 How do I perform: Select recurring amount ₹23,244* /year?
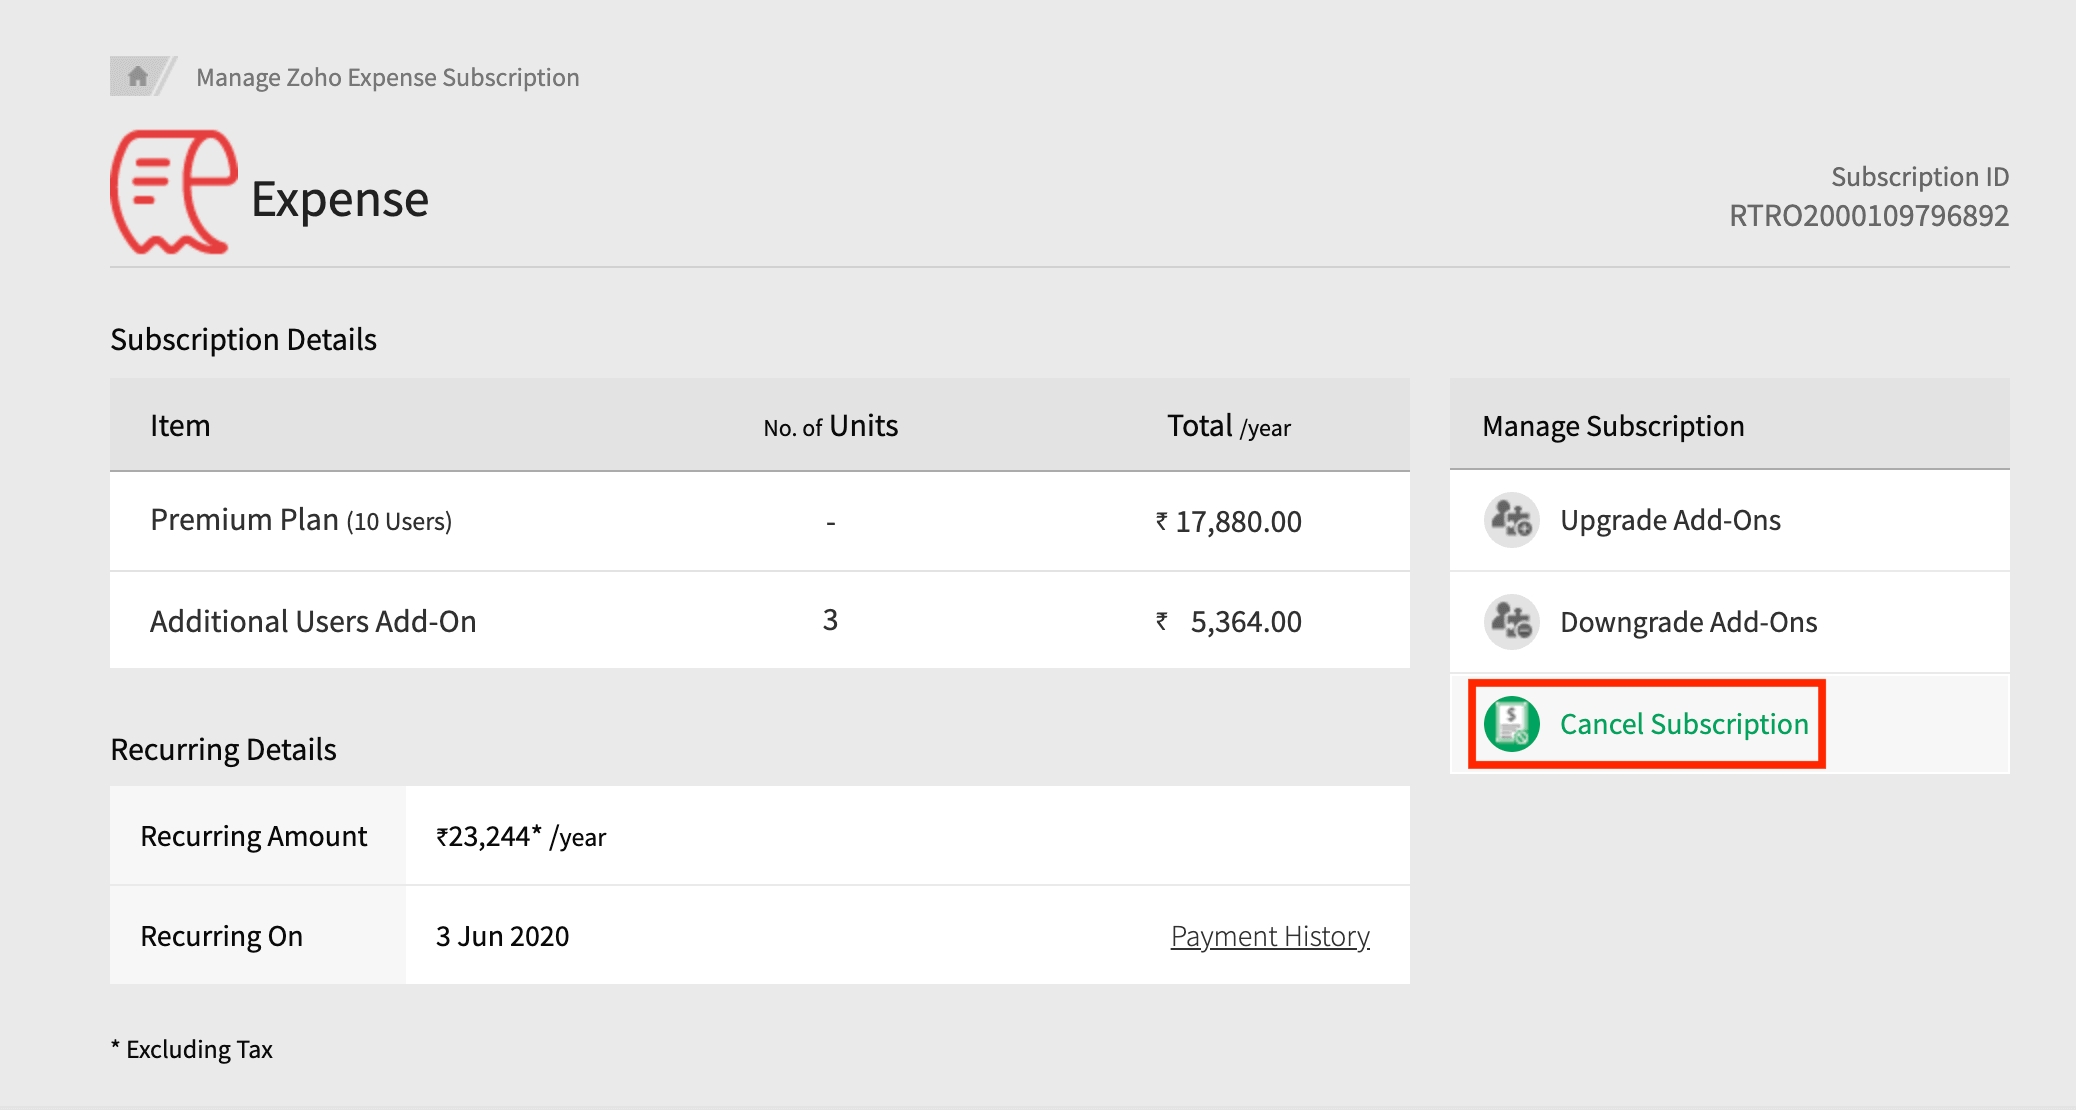[521, 836]
